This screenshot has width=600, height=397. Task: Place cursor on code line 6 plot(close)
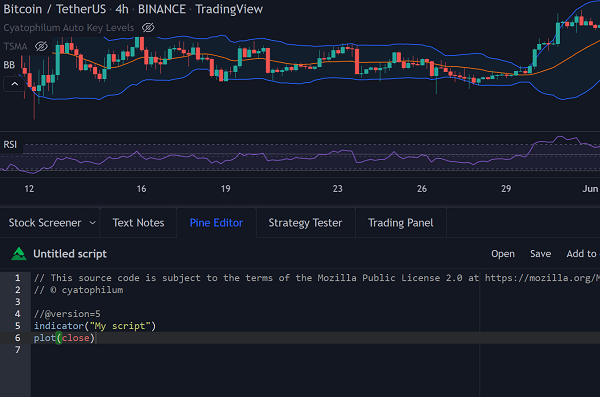tap(64, 338)
